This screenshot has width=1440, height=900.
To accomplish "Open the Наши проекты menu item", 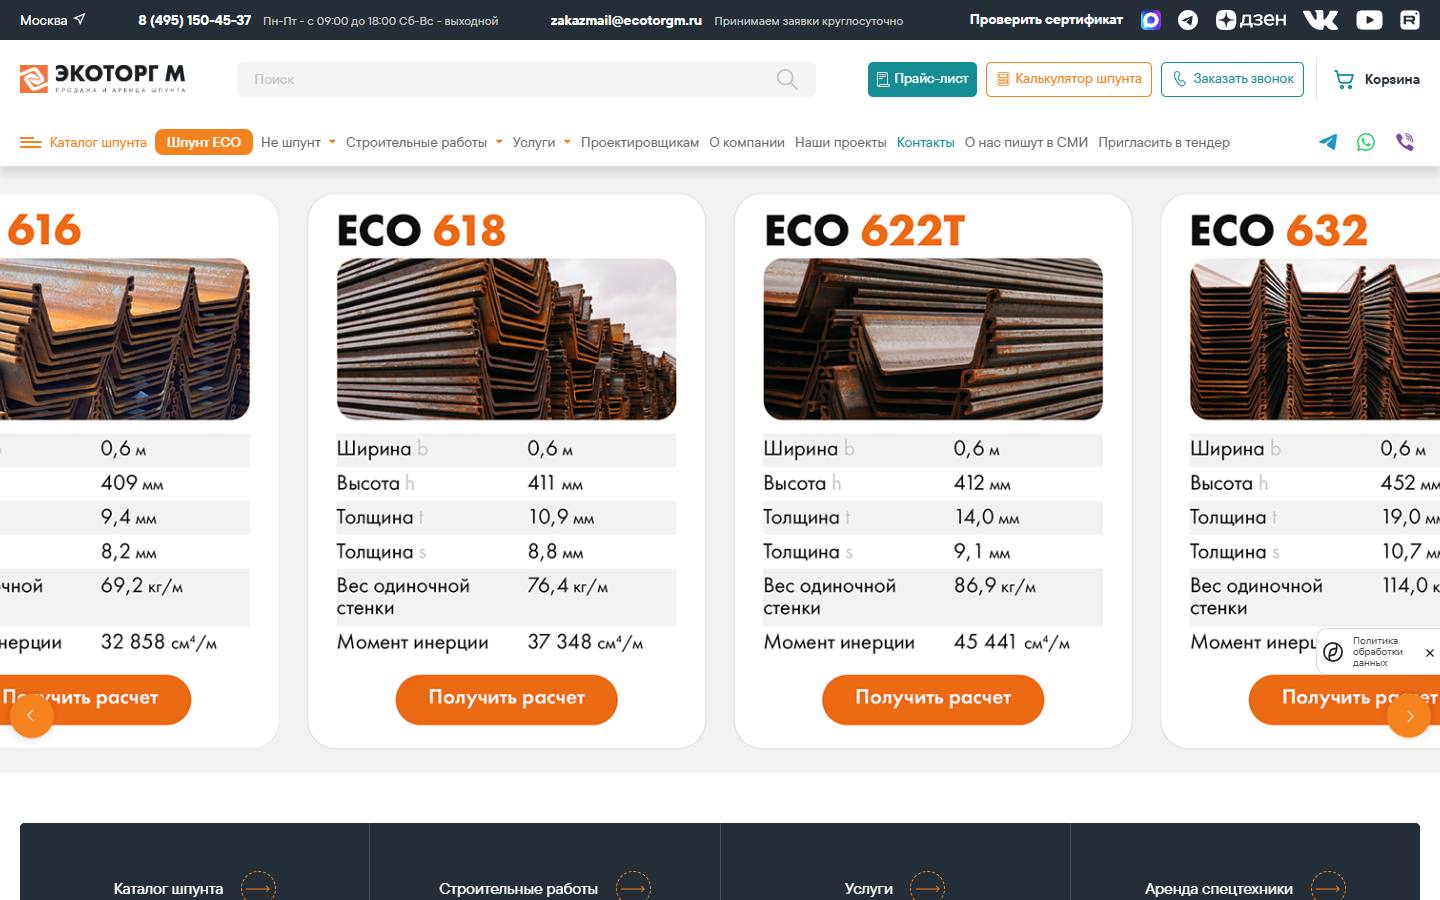I will (x=841, y=142).
